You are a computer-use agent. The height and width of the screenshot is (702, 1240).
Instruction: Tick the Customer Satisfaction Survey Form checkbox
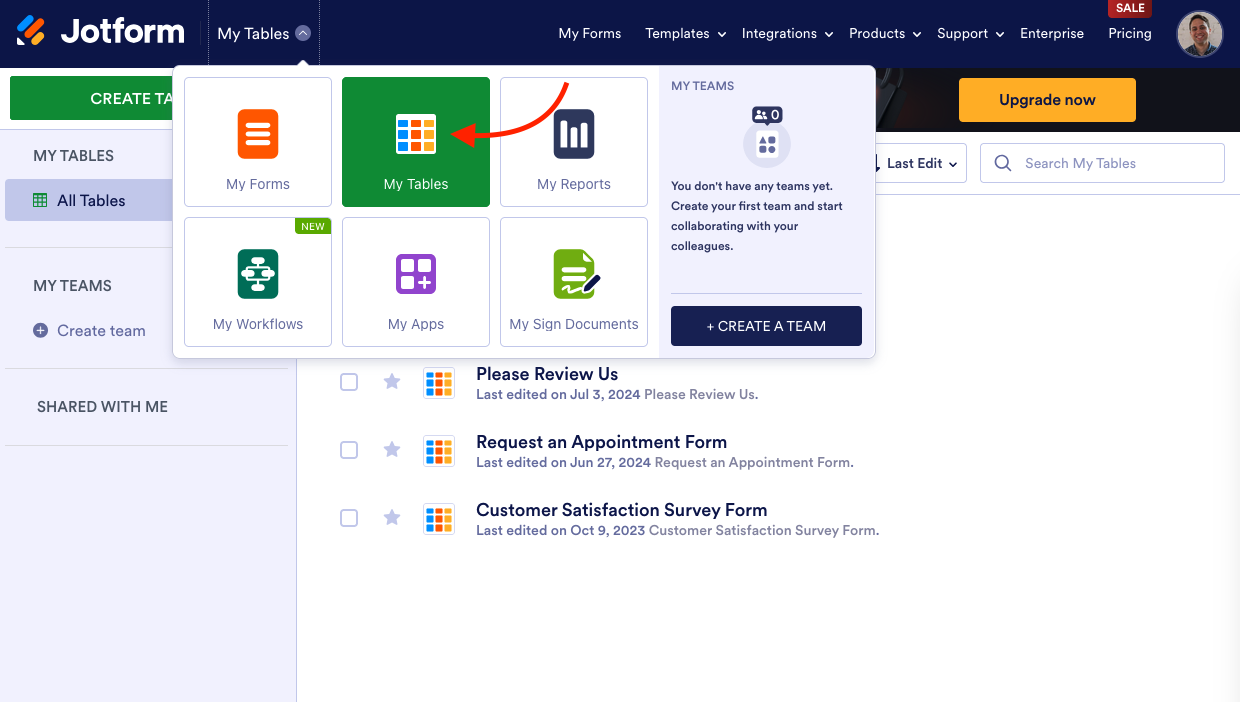(x=349, y=518)
